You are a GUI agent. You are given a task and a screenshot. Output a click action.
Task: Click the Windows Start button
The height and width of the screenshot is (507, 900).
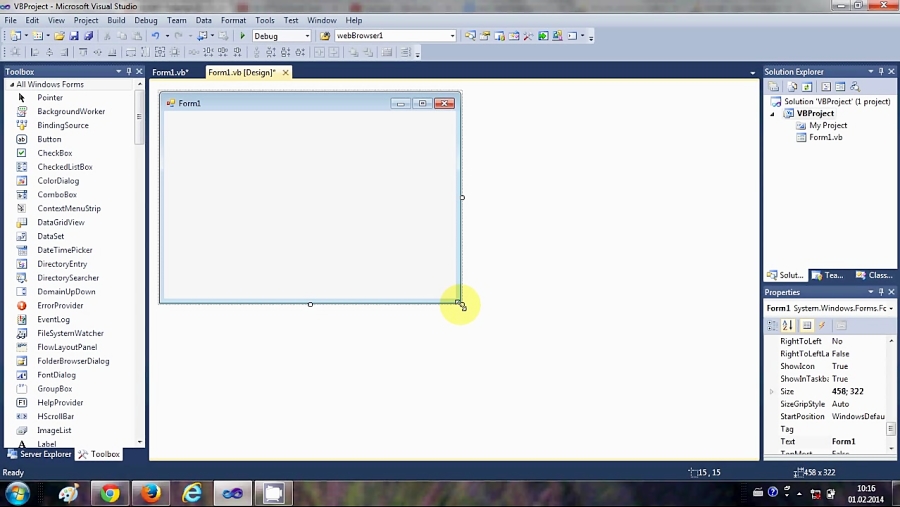17,494
